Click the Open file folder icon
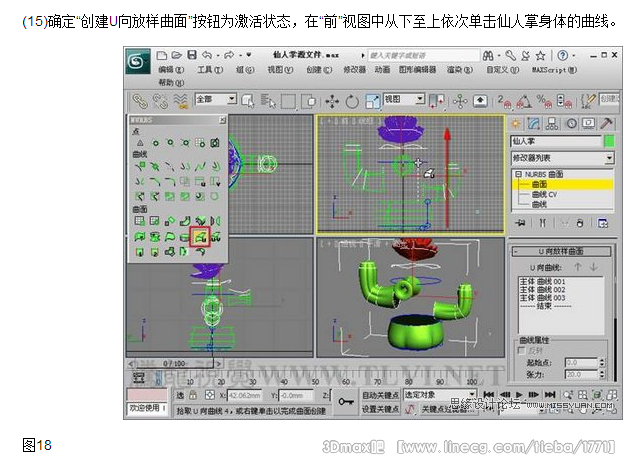The width and height of the screenshot is (644, 464). point(177,55)
